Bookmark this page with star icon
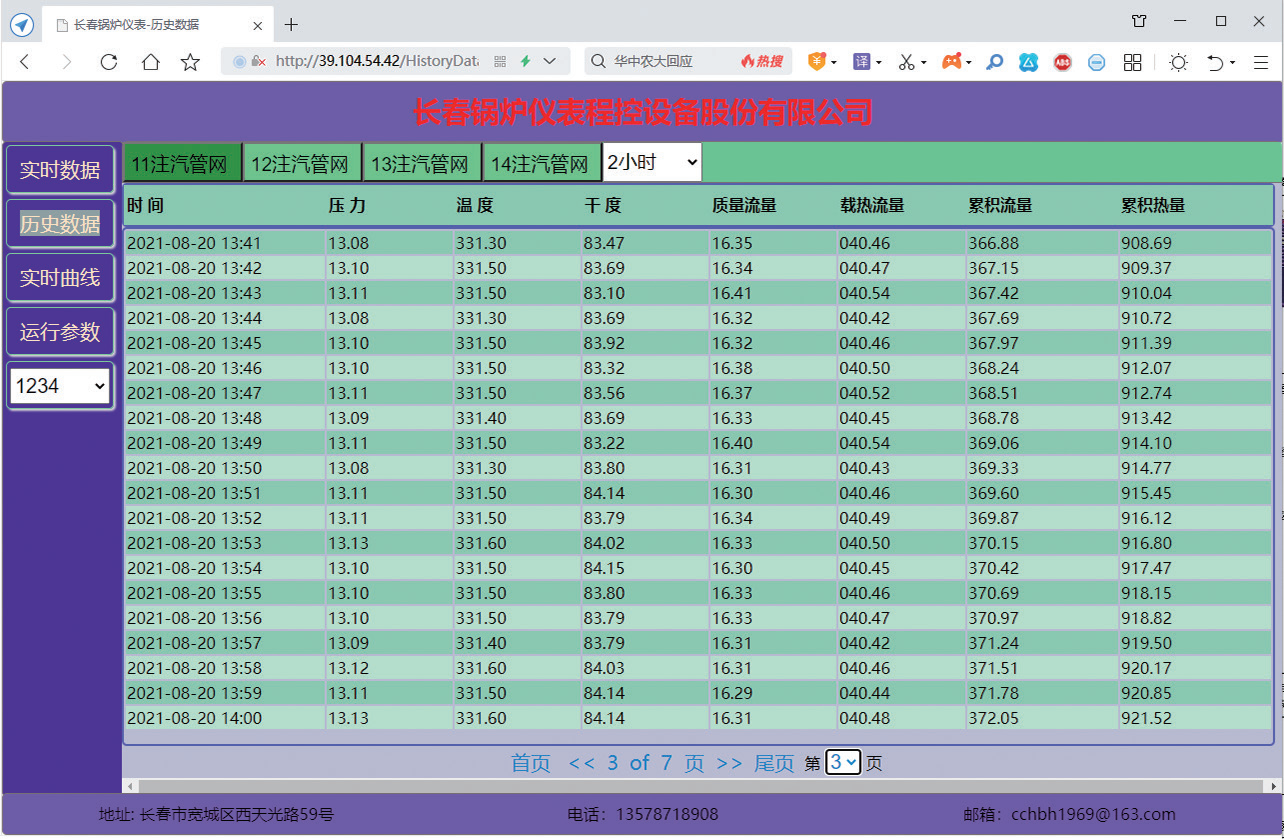The width and height of the screenshot is (1284, 839). (190, 62)
